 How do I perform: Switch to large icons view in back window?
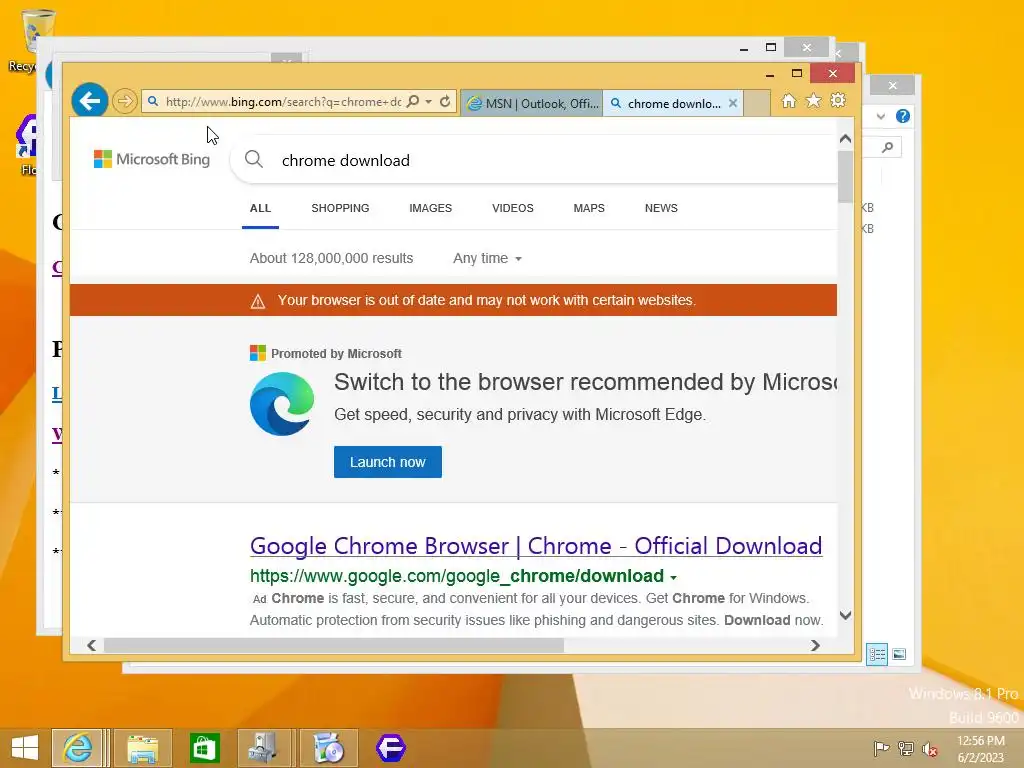899,654
